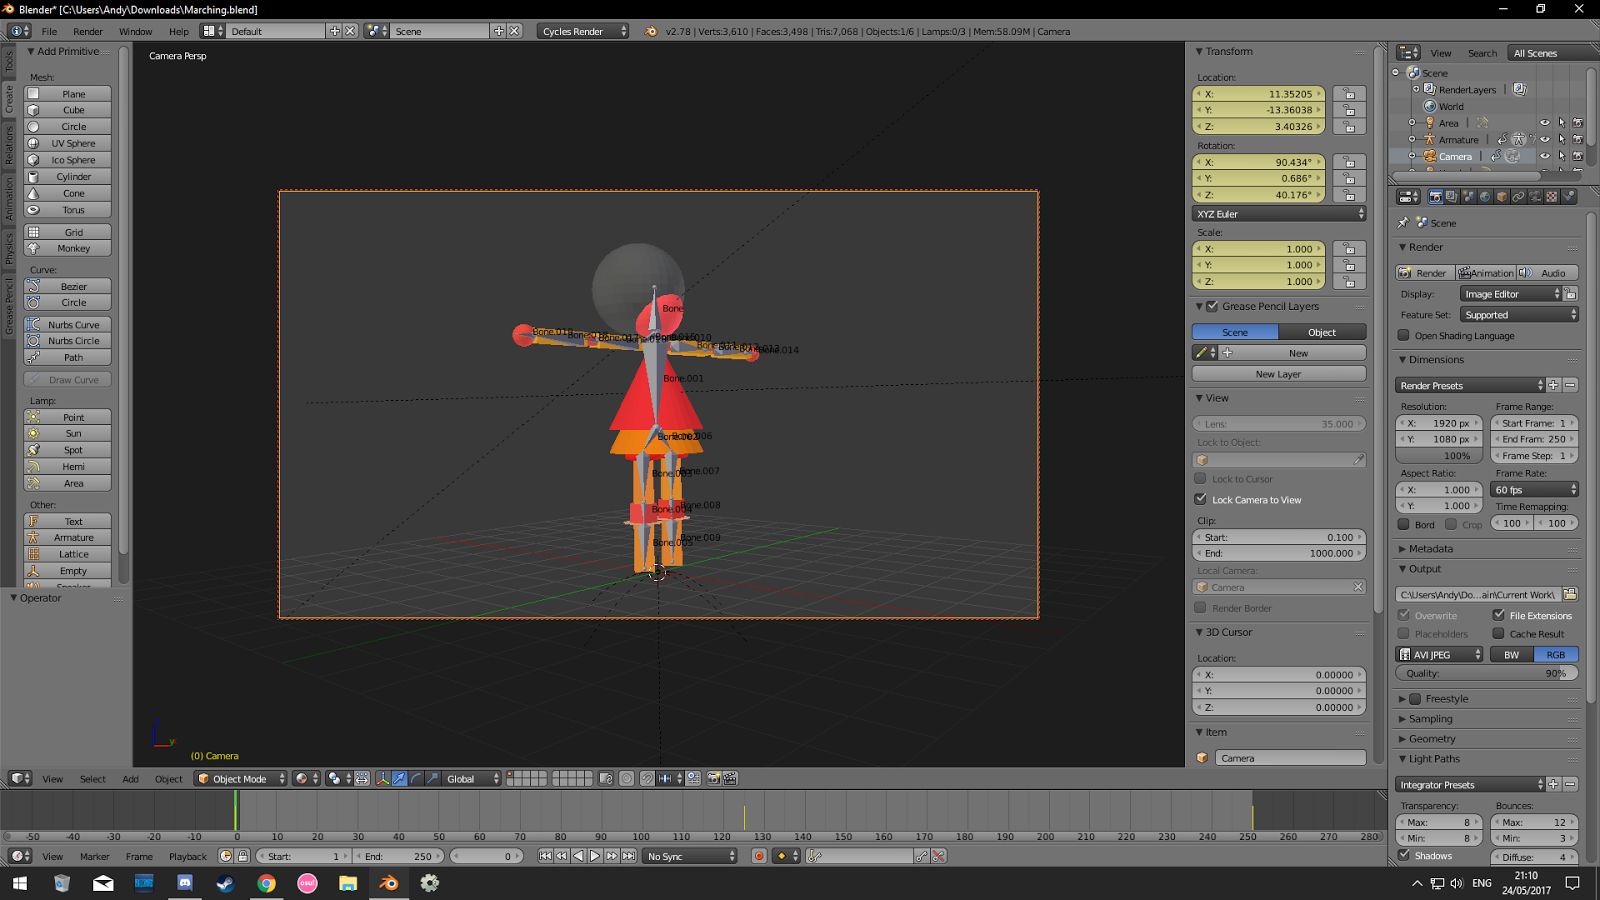Click the New Layer button

1277,373
